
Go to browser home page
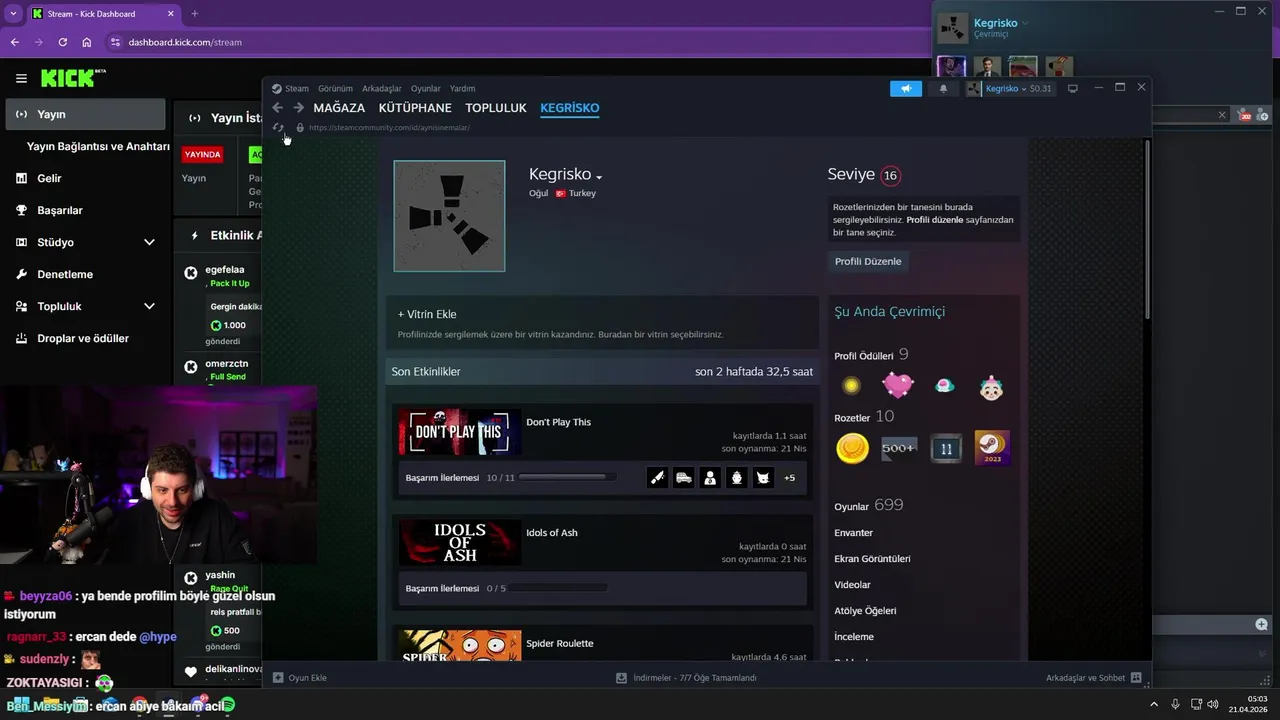click(x=87, y=42)
